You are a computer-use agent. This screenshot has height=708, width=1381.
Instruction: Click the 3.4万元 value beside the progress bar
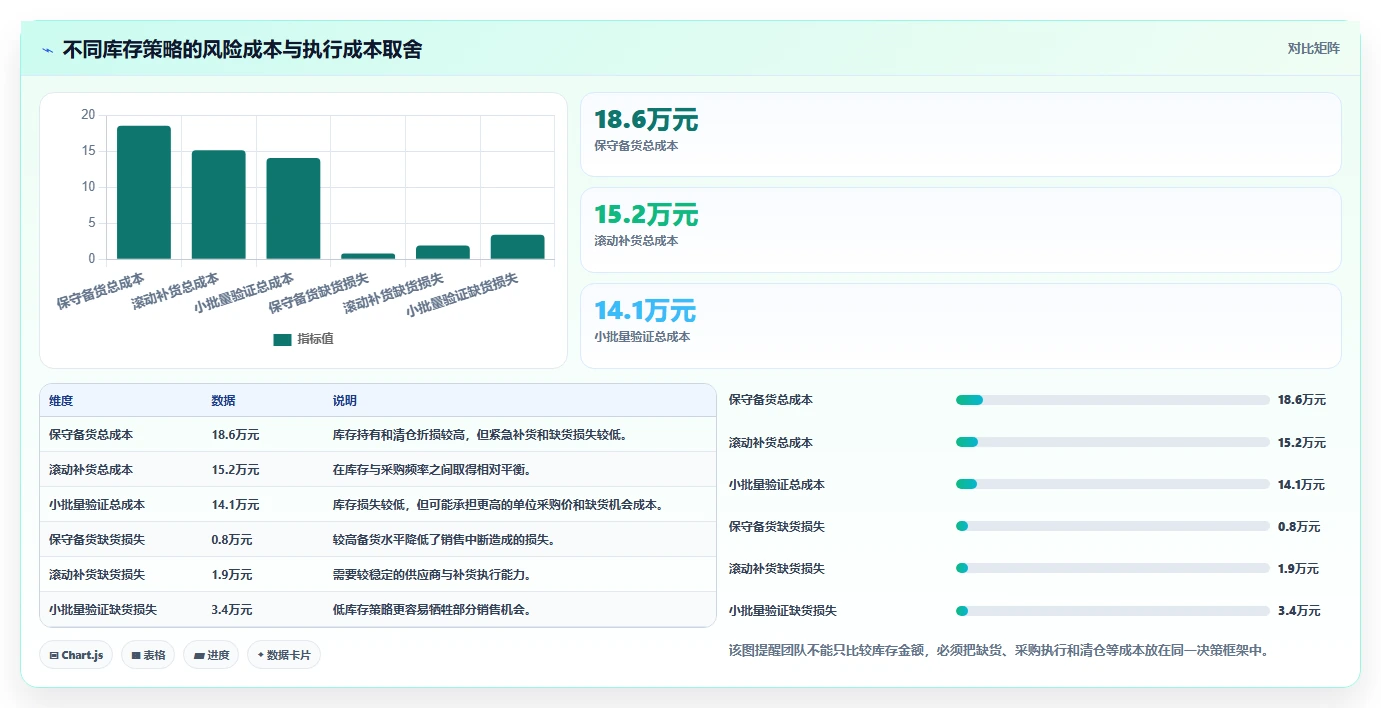(x=1299, y=611)
